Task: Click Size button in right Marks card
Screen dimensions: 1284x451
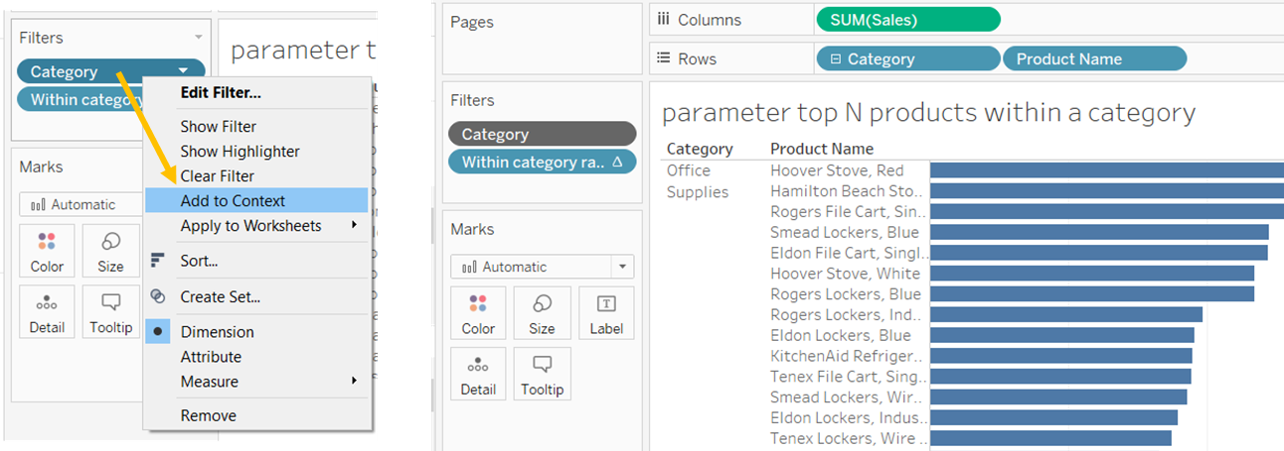Action: [x=542, y=313]
